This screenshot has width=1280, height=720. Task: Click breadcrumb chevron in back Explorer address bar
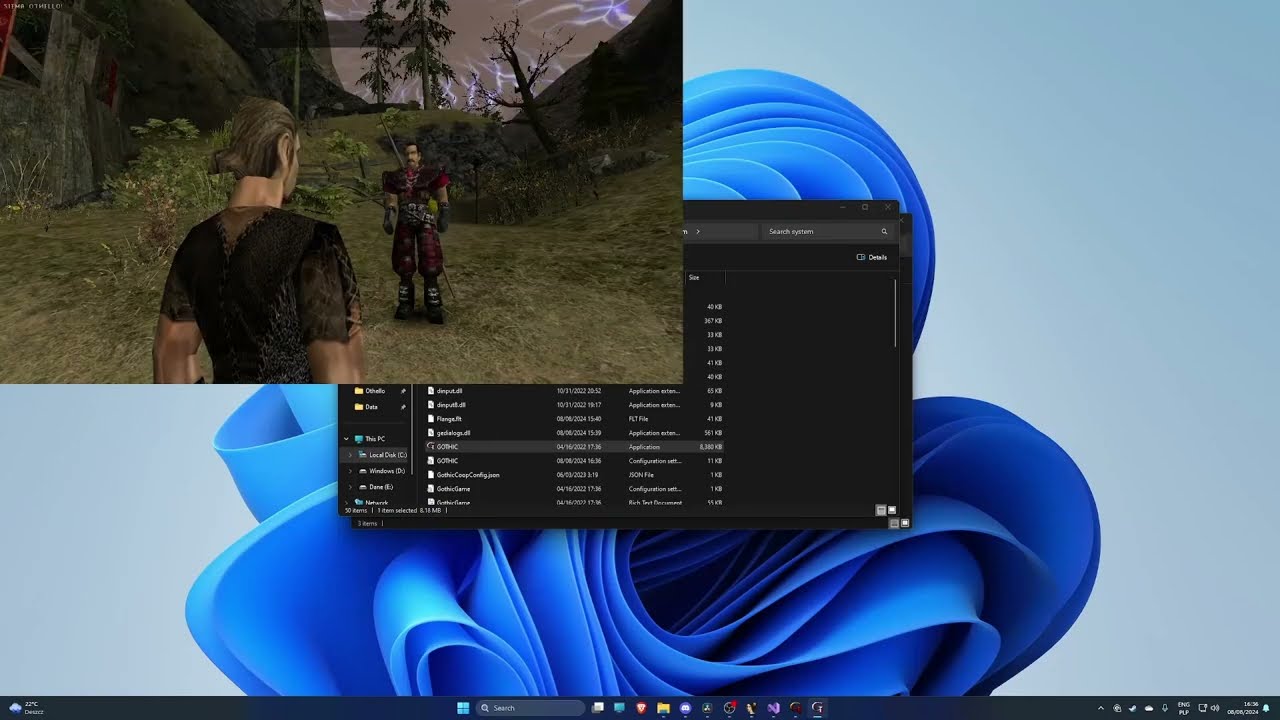pyautogui.click(x=698, y=231)
